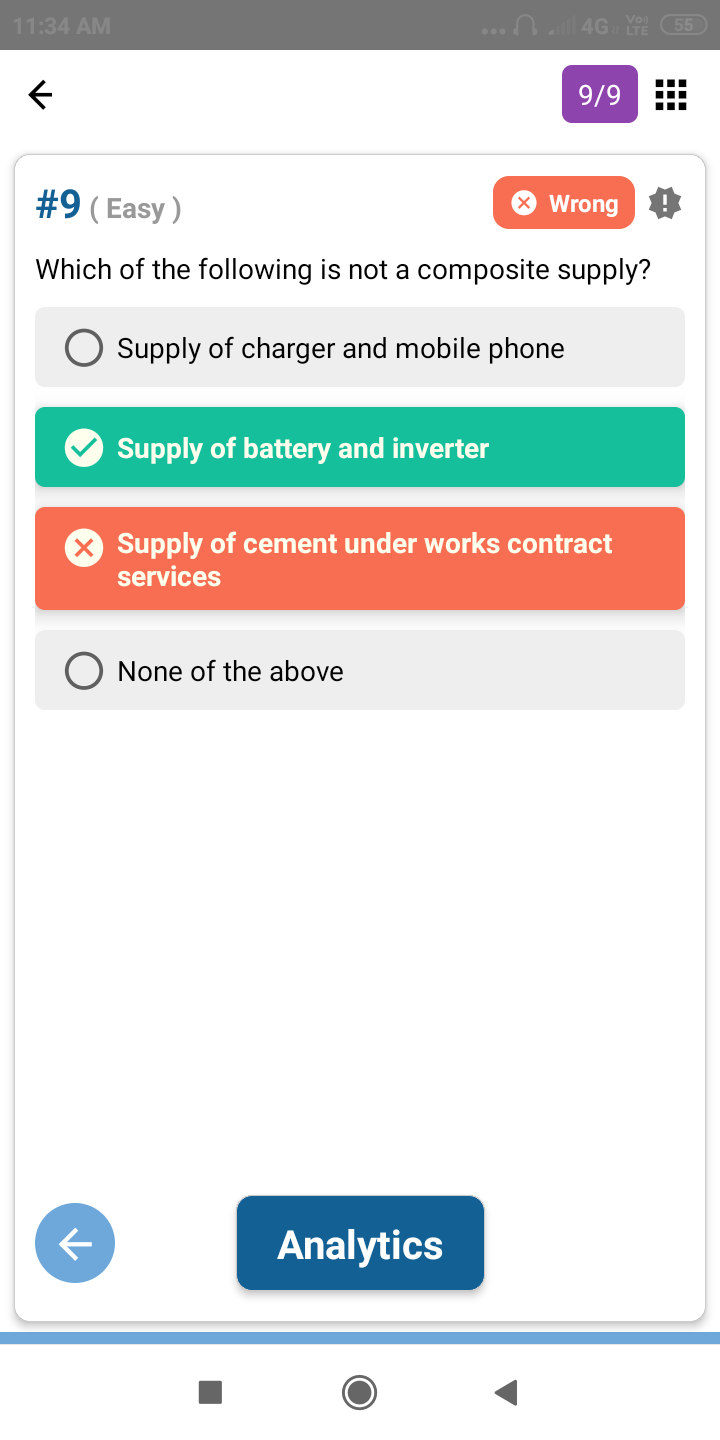The image size is (720, 1440).
Task: Tap Android recent apps square button
Action: [x=210, y=1392]
